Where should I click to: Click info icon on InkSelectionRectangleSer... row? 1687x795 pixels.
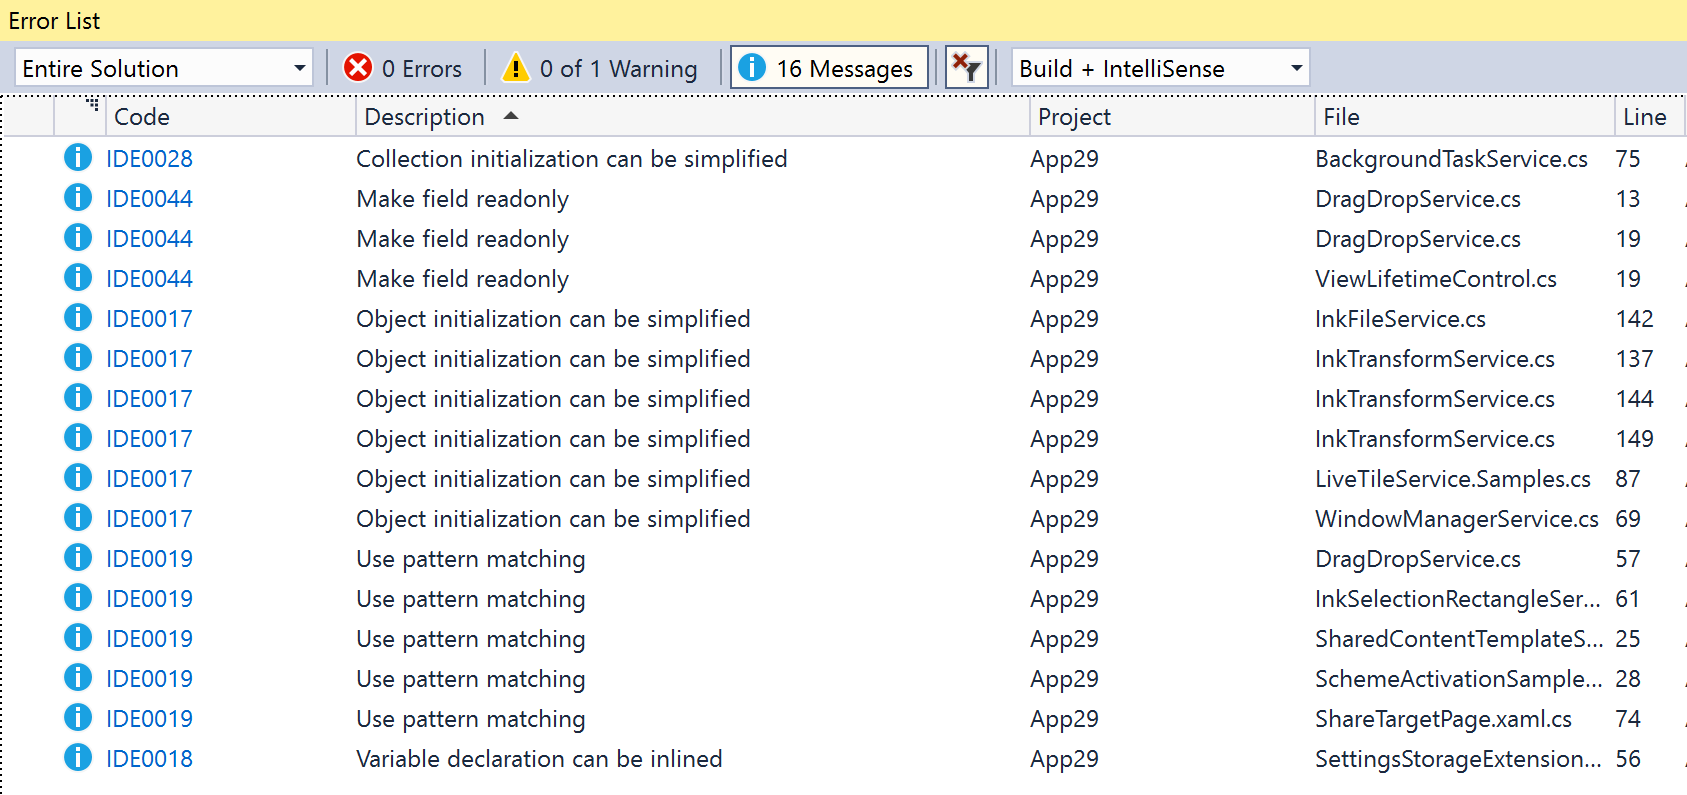point(78,597)
